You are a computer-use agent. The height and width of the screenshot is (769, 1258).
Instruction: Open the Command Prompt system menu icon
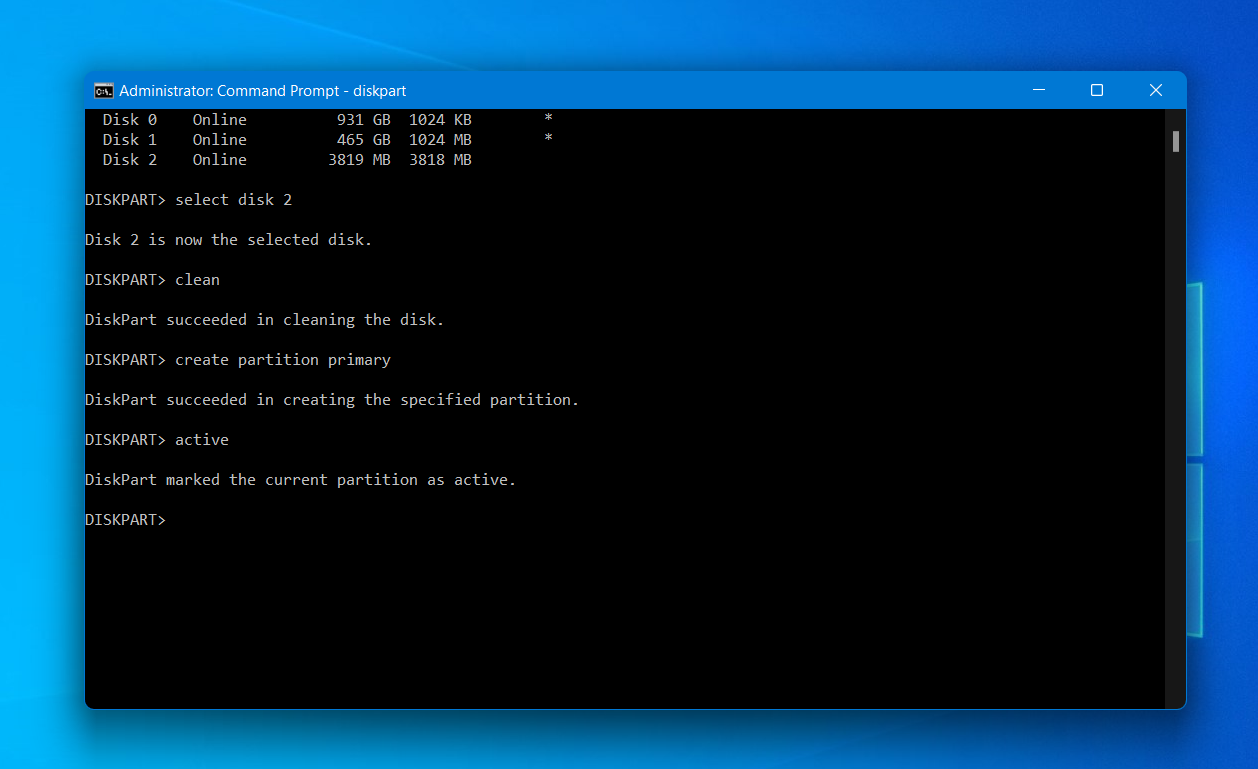[x=103, y=91]
